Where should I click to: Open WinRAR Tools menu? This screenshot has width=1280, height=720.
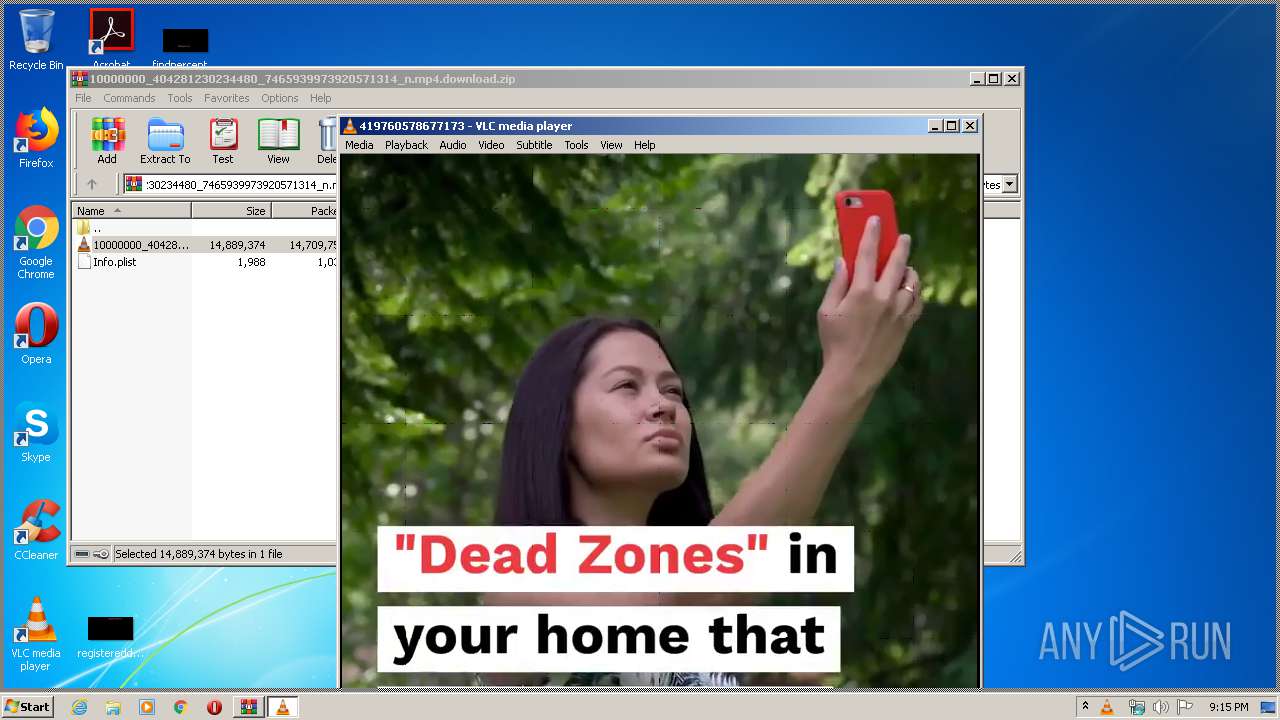pos(180,98)
